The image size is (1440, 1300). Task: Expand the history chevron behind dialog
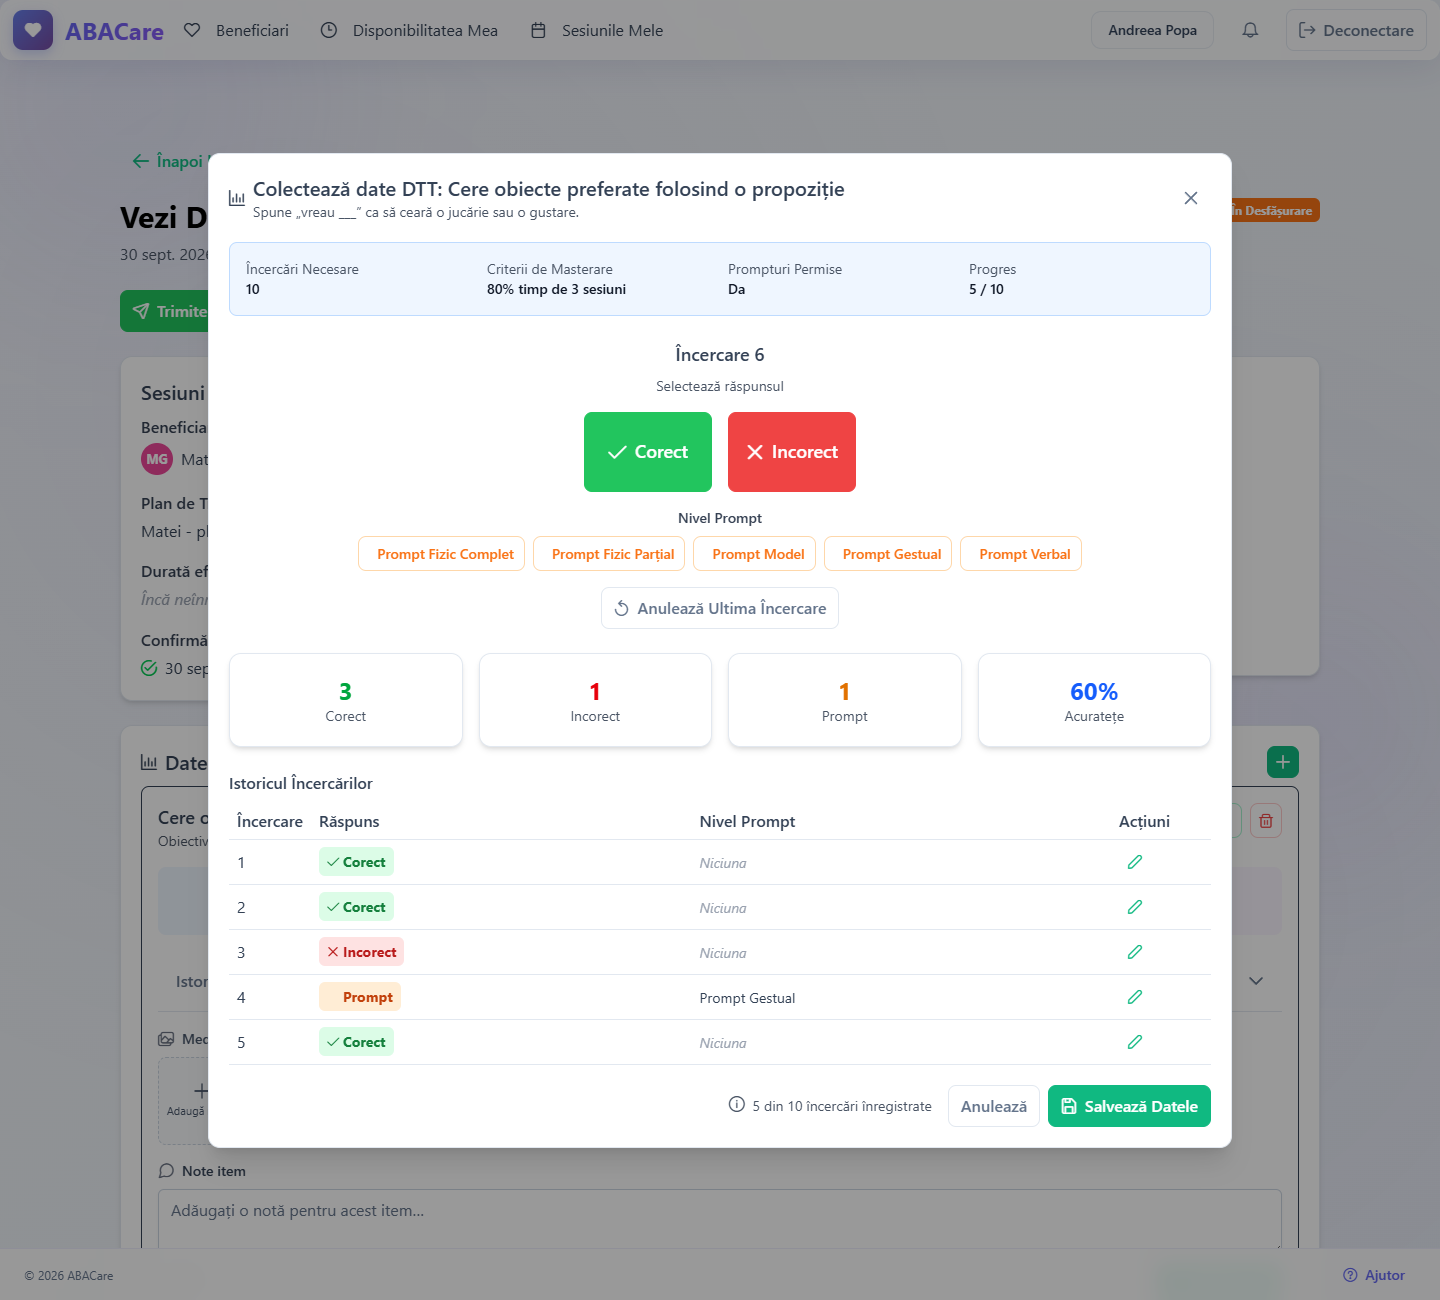point(1256,981)
